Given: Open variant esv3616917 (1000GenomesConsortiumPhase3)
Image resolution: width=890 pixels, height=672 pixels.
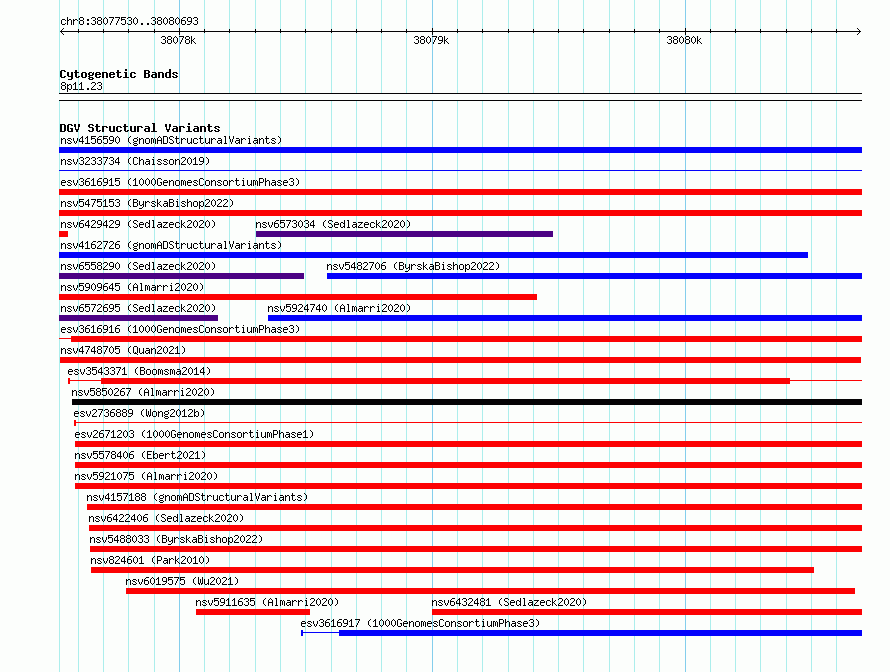Looking at the screenshot, I should [x=420, y=623].
